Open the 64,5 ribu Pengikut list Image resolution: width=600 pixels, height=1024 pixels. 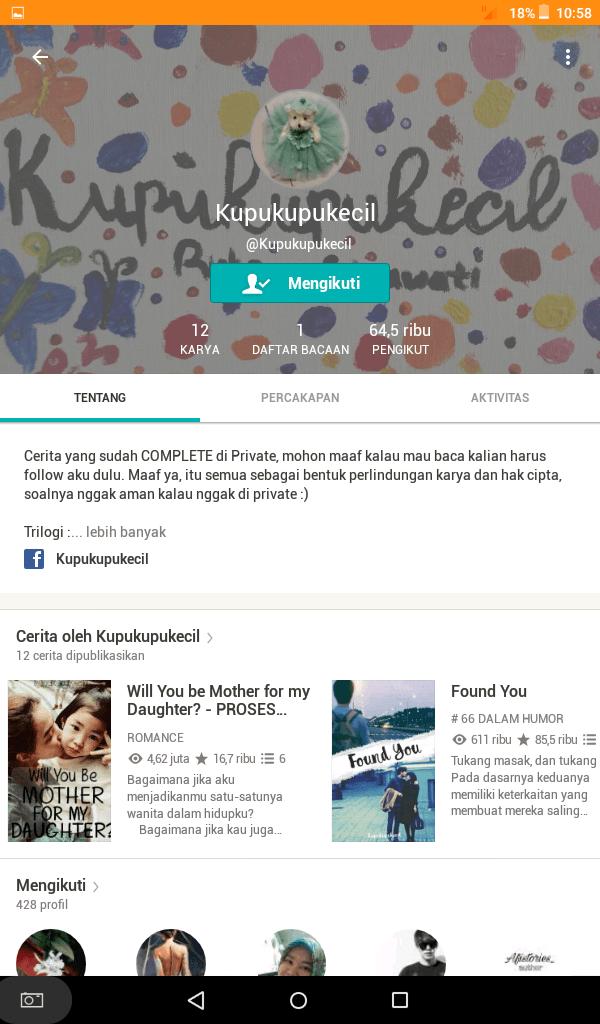point(400,339)
